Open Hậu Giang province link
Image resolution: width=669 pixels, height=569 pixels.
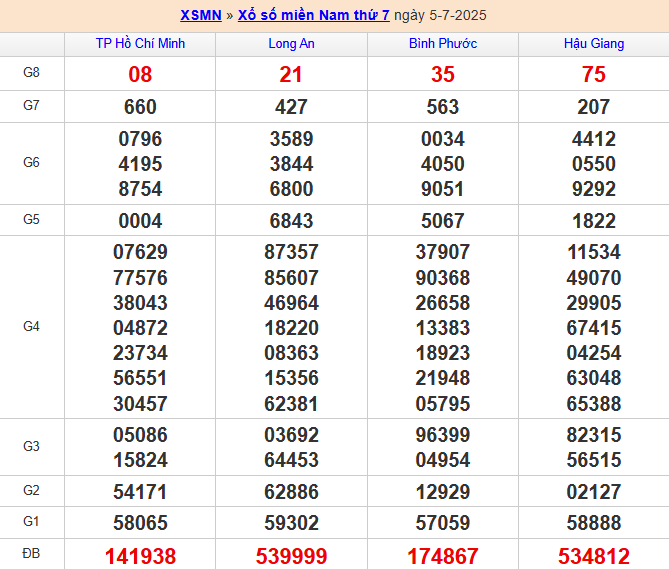point(594,44)
